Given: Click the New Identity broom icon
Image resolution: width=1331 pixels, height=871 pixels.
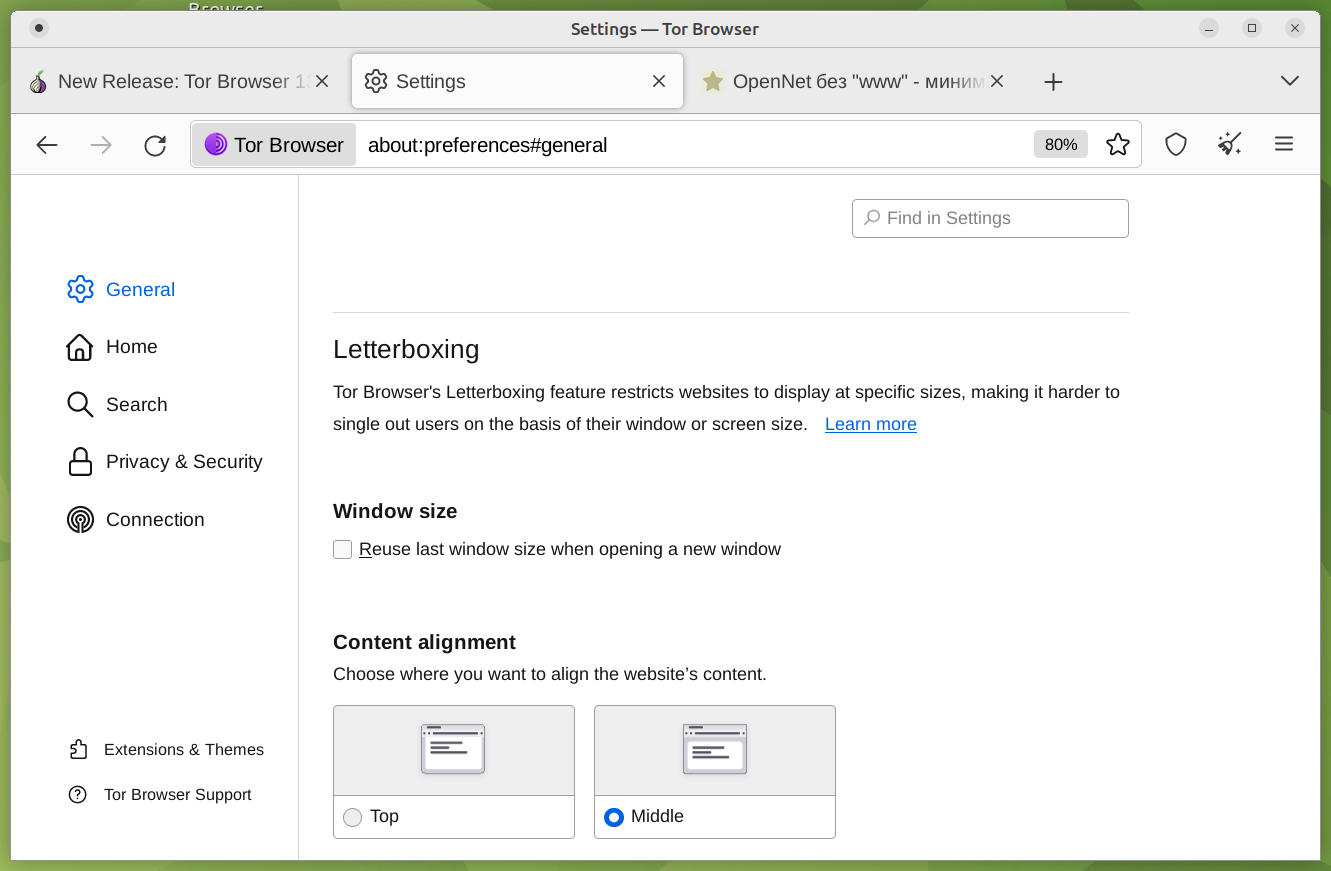Looking at the screenshot, I should point(1229,145).
